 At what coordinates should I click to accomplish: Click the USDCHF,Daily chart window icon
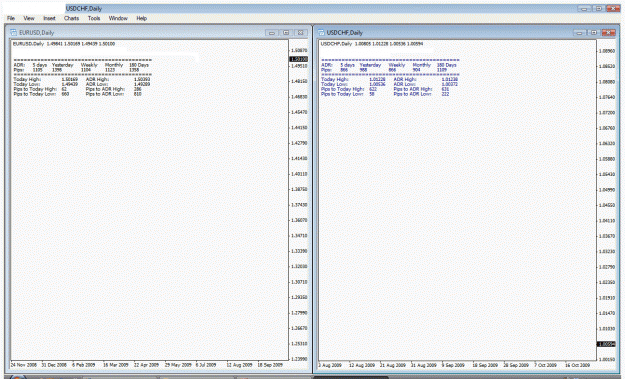pos(321,33)
